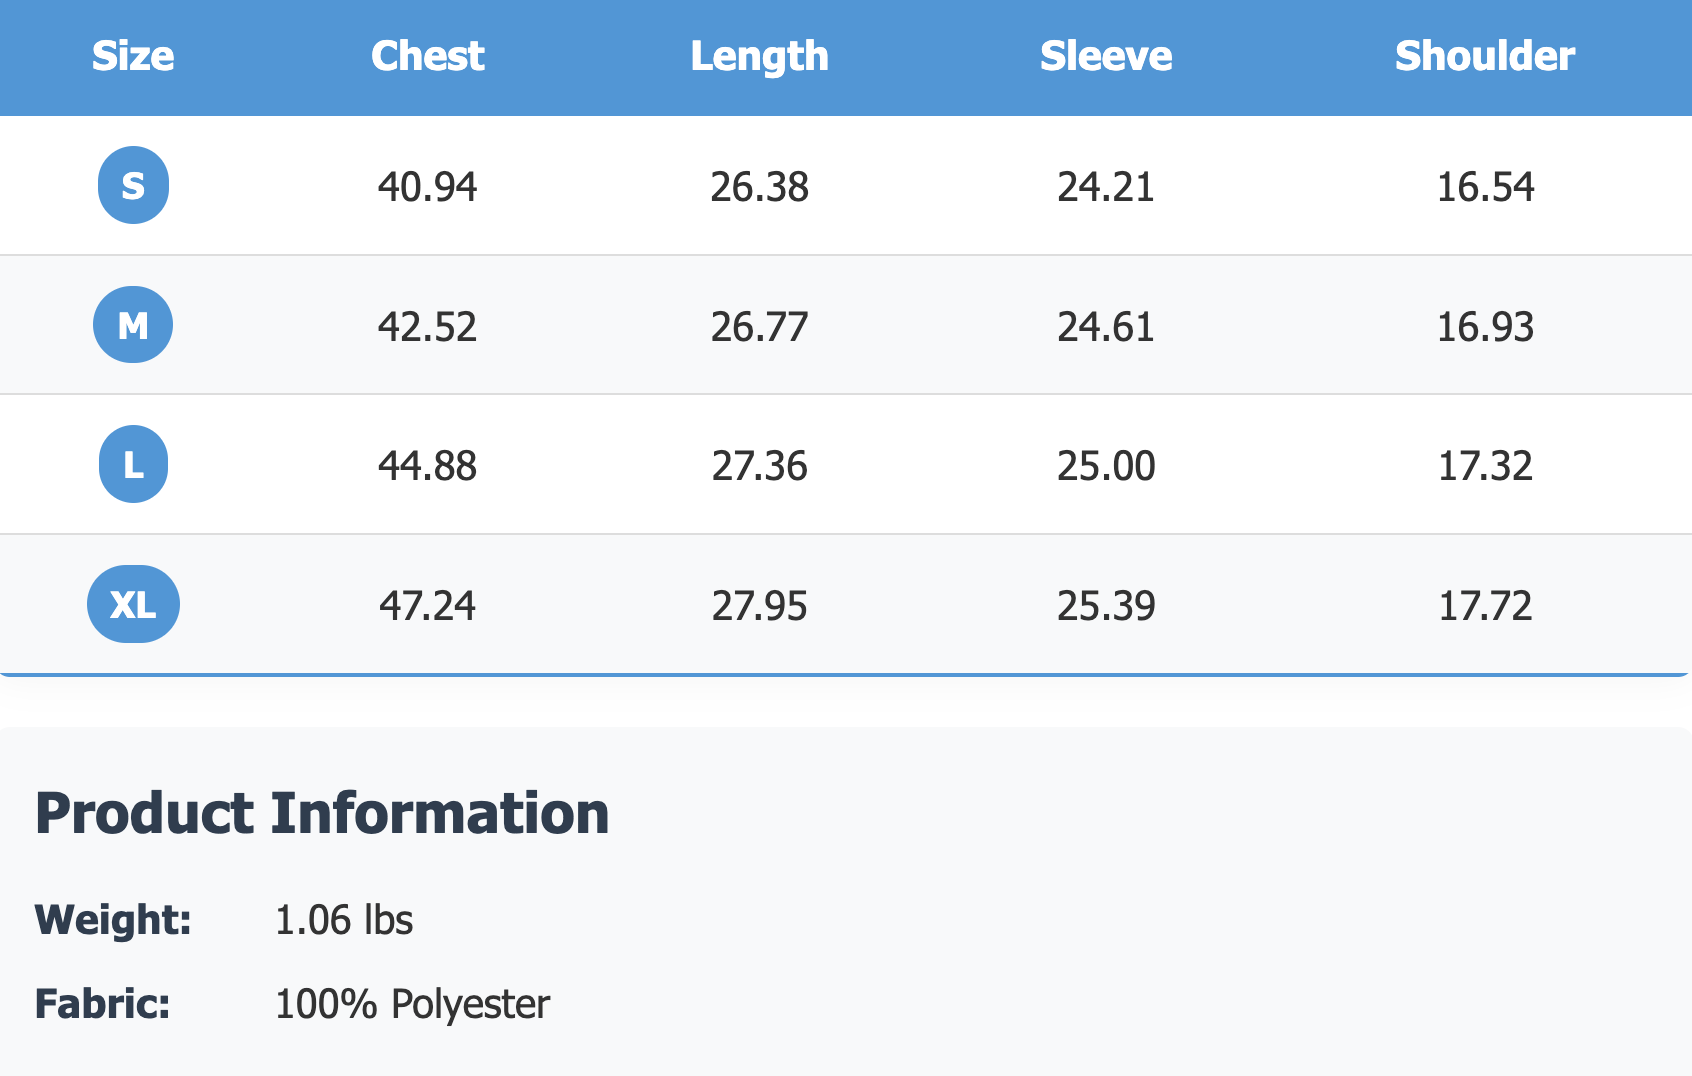Click the Fabric label
This screenshot has width=1692, height=1076.
(x=103, y=1004)
